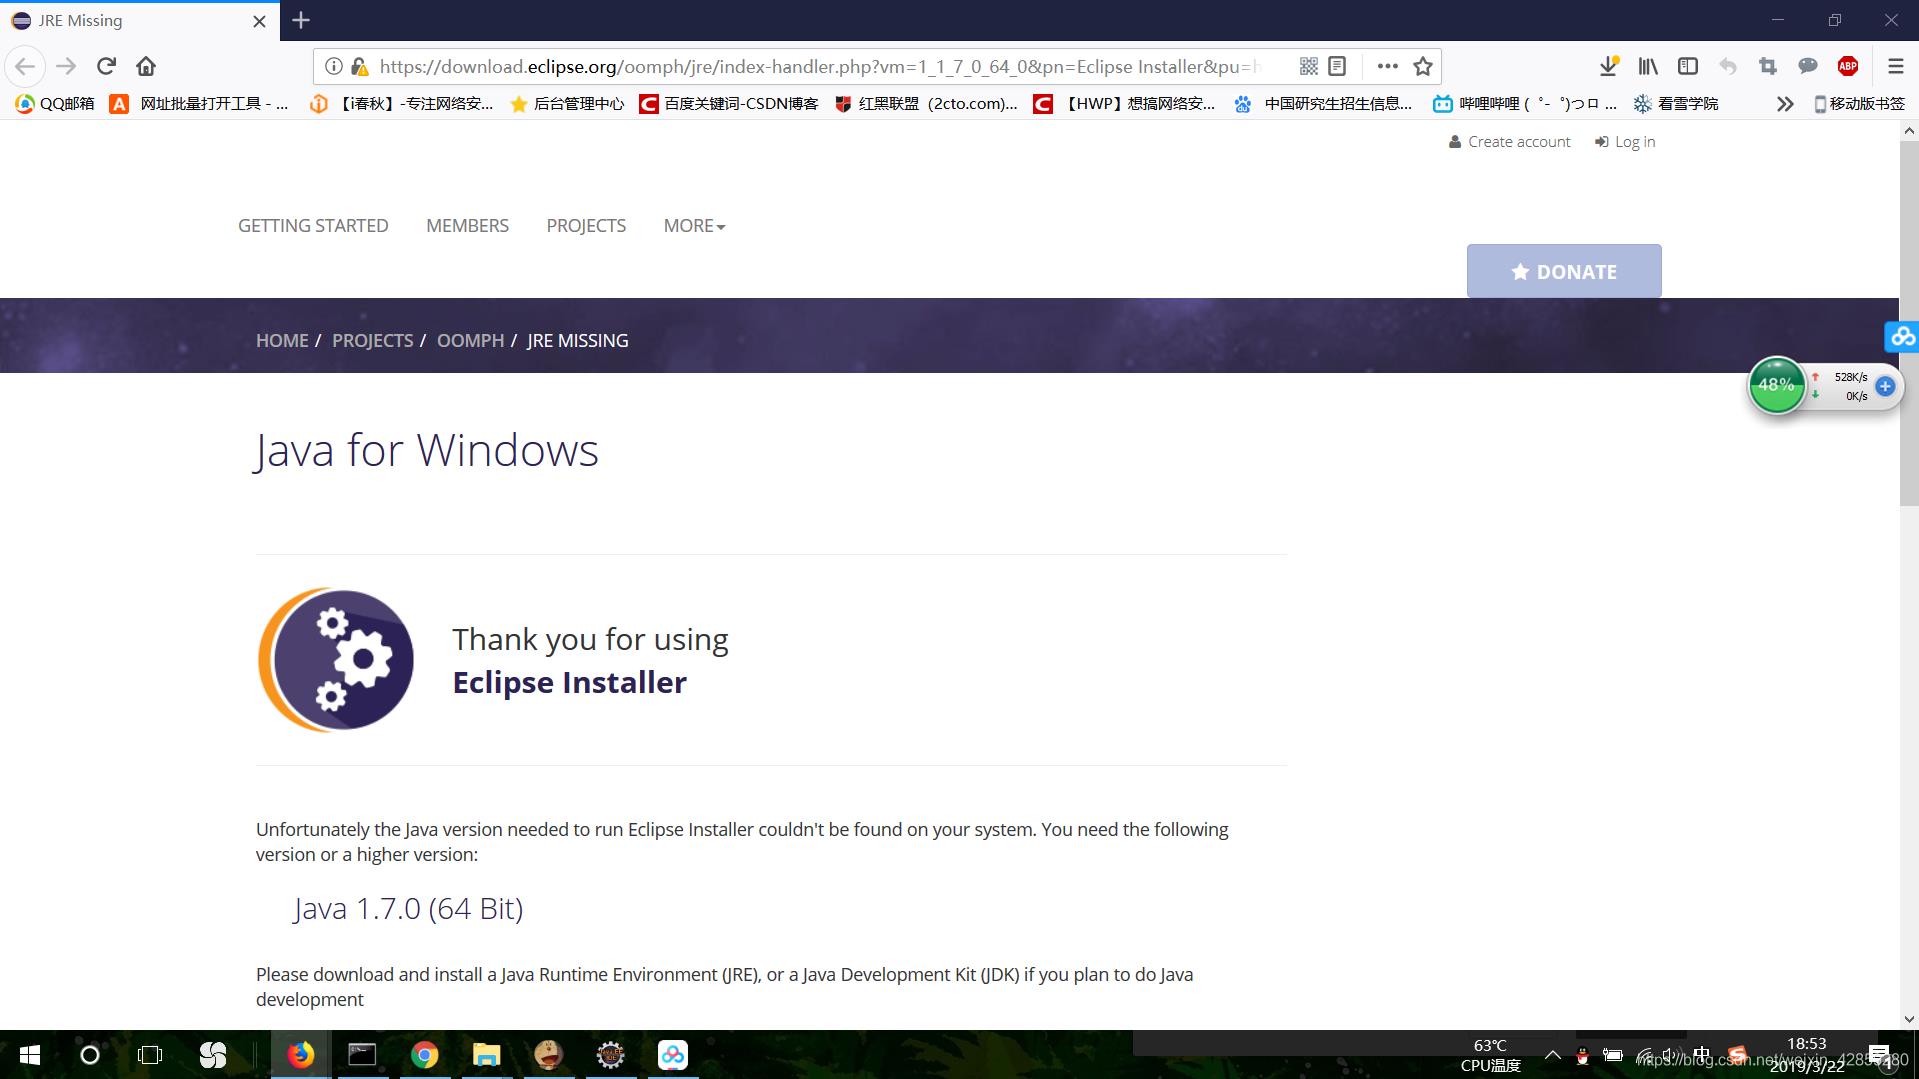The height and width of the screenshot is (1079, 1919).
Task: Open the 看雪学院 bookmark
Action: tap(1676, 103)
